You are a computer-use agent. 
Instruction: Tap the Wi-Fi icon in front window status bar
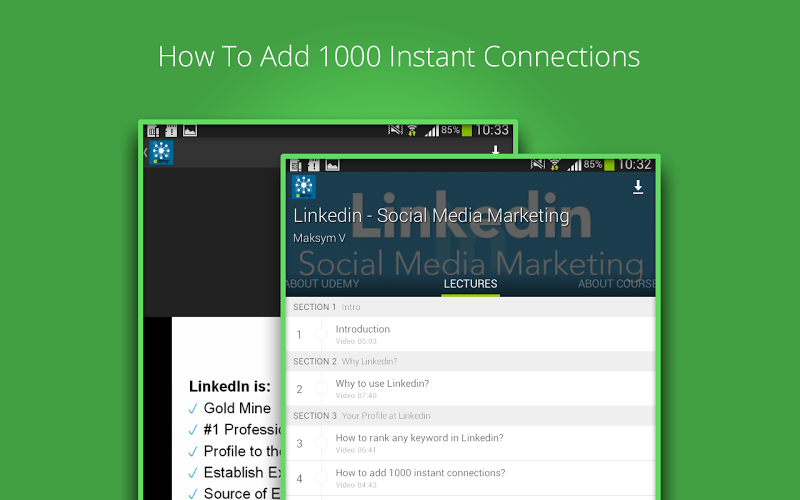(x=555, y=165)
